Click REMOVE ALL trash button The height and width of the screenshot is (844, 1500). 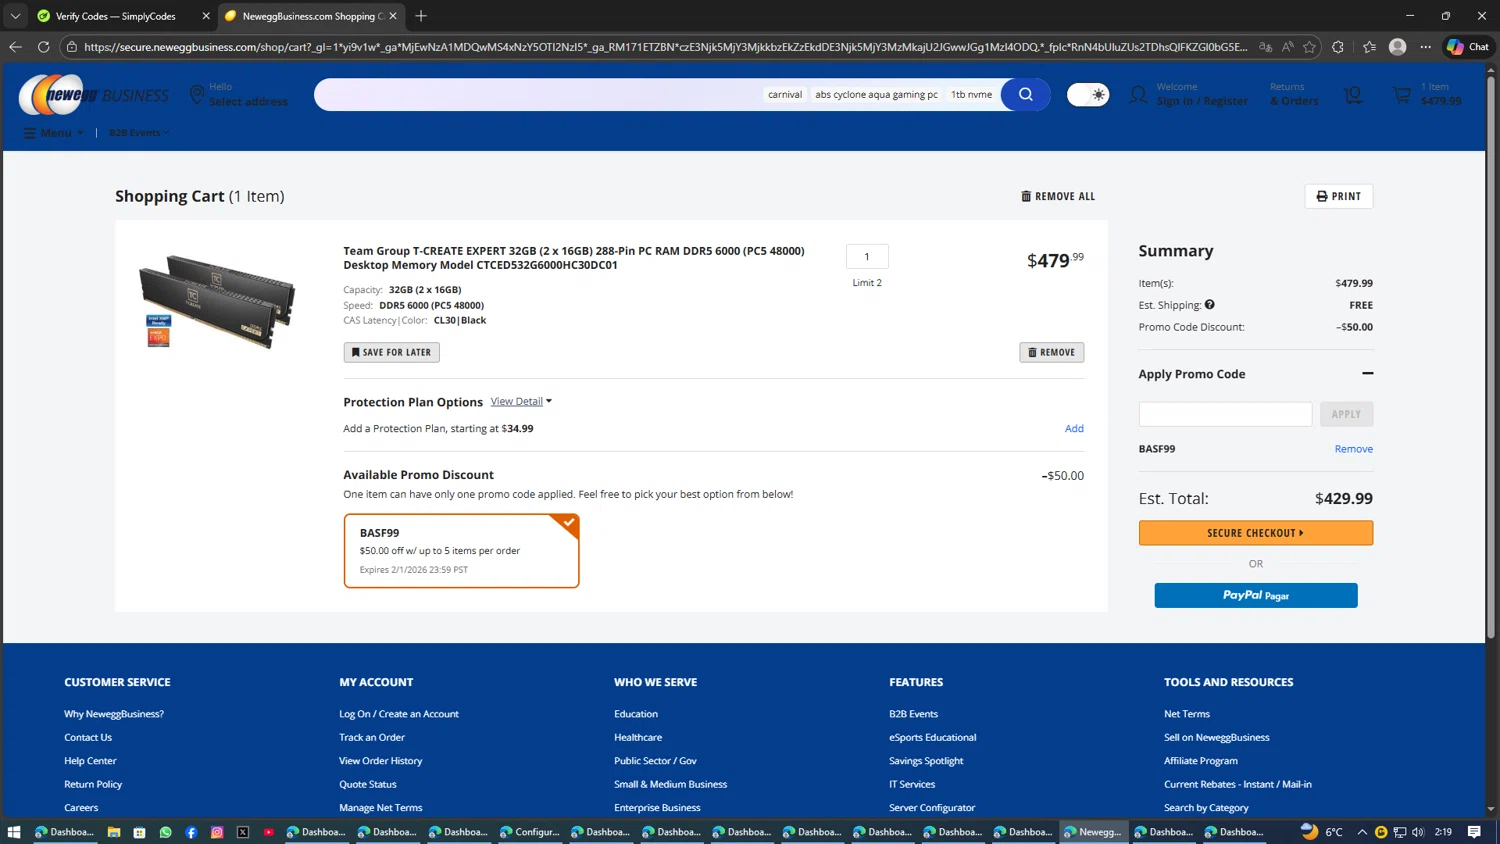tap(1058, 196)
